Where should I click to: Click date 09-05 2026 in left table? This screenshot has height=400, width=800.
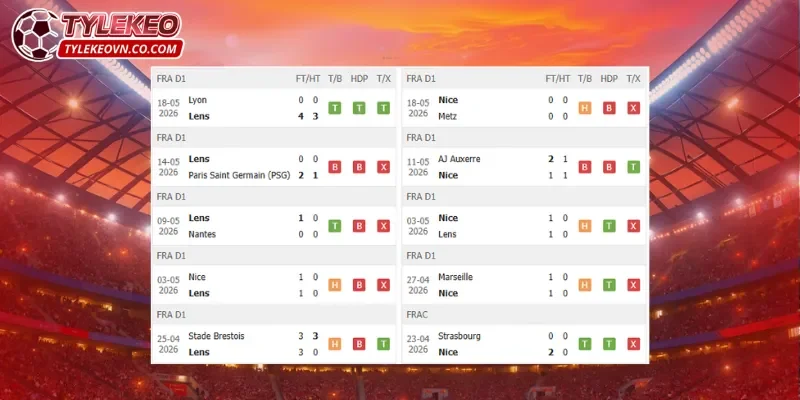pos(168,226)
